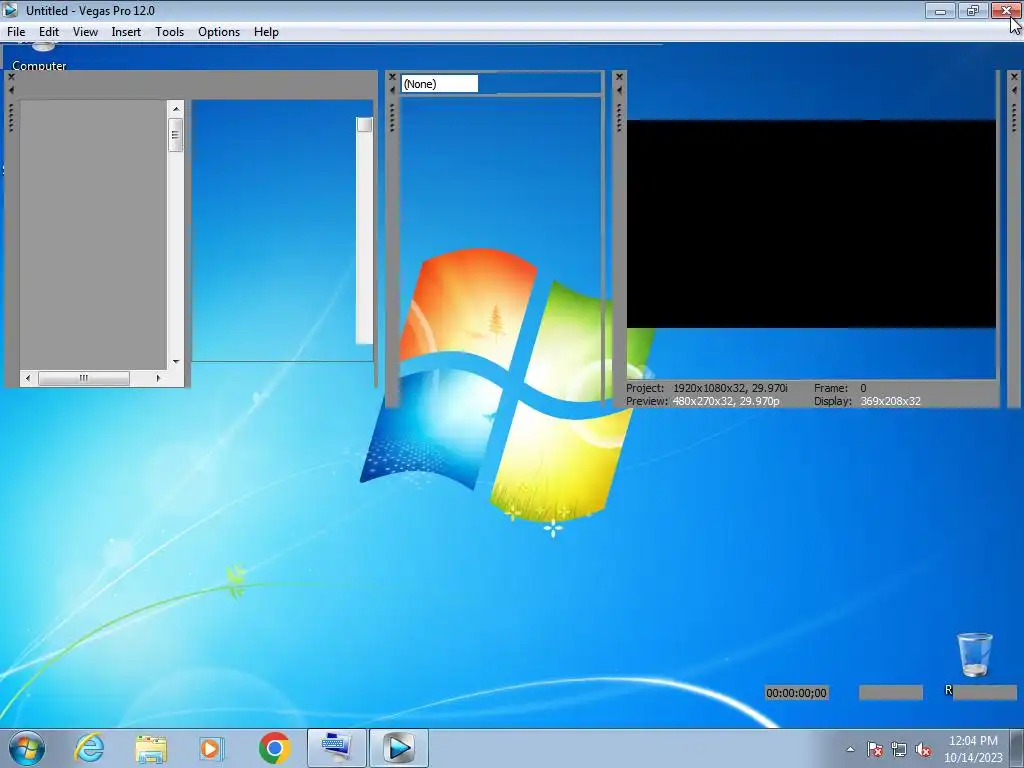Screen dimensions: 1024x768
Task: Restore down the Vegas Pro window
Action: pyautogui.click(x=972, y=11)
